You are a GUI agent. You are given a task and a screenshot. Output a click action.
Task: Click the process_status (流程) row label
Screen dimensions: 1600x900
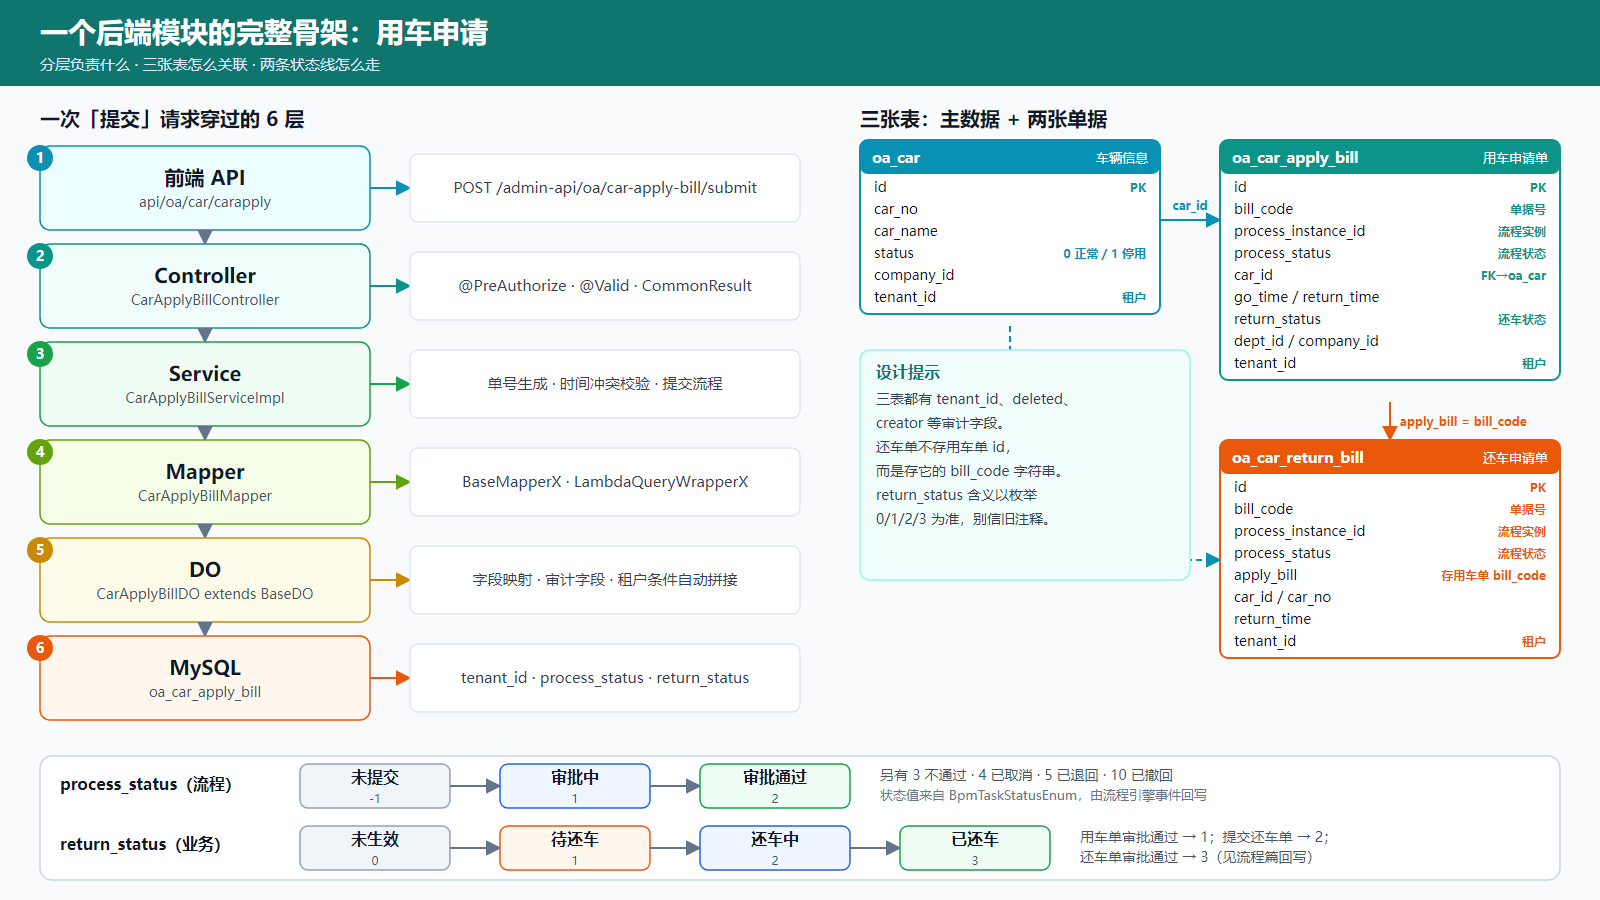click(146, 785)
